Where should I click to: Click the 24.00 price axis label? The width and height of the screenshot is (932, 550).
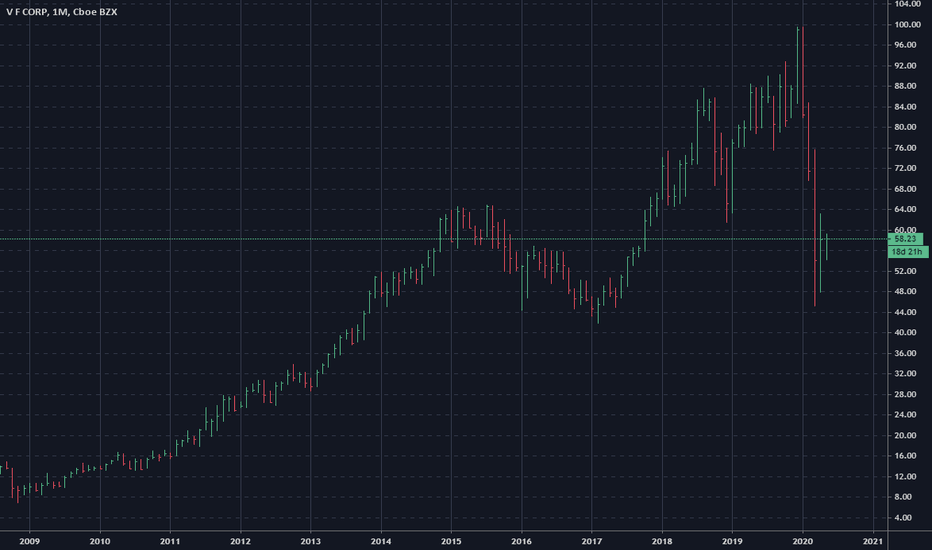pos(905,414)
